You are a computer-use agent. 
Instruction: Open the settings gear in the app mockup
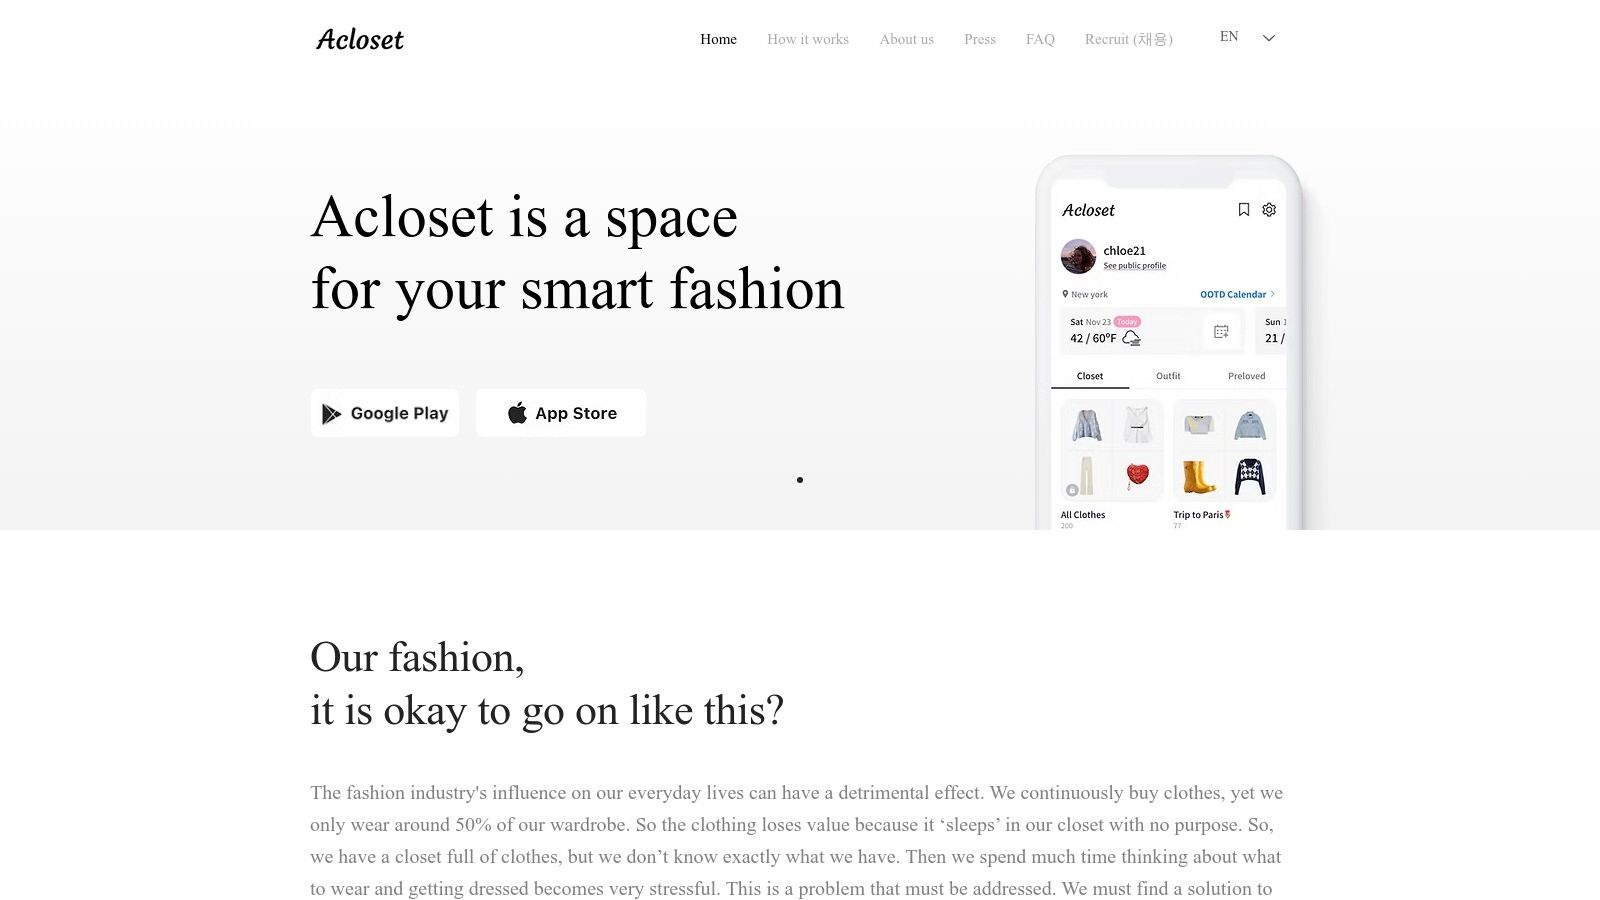[1269, 210]
